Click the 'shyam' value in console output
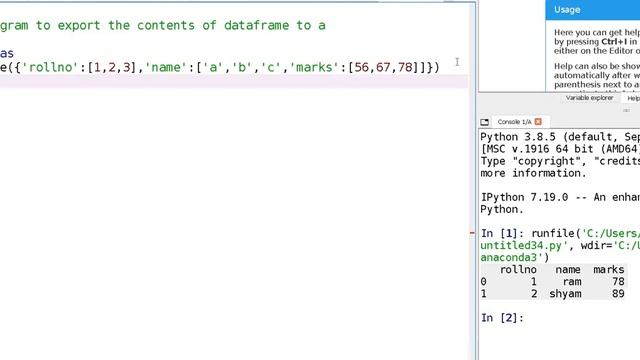The width and height of the screenshot is (640, 360). pyautogui.click(x=565, y=293)
